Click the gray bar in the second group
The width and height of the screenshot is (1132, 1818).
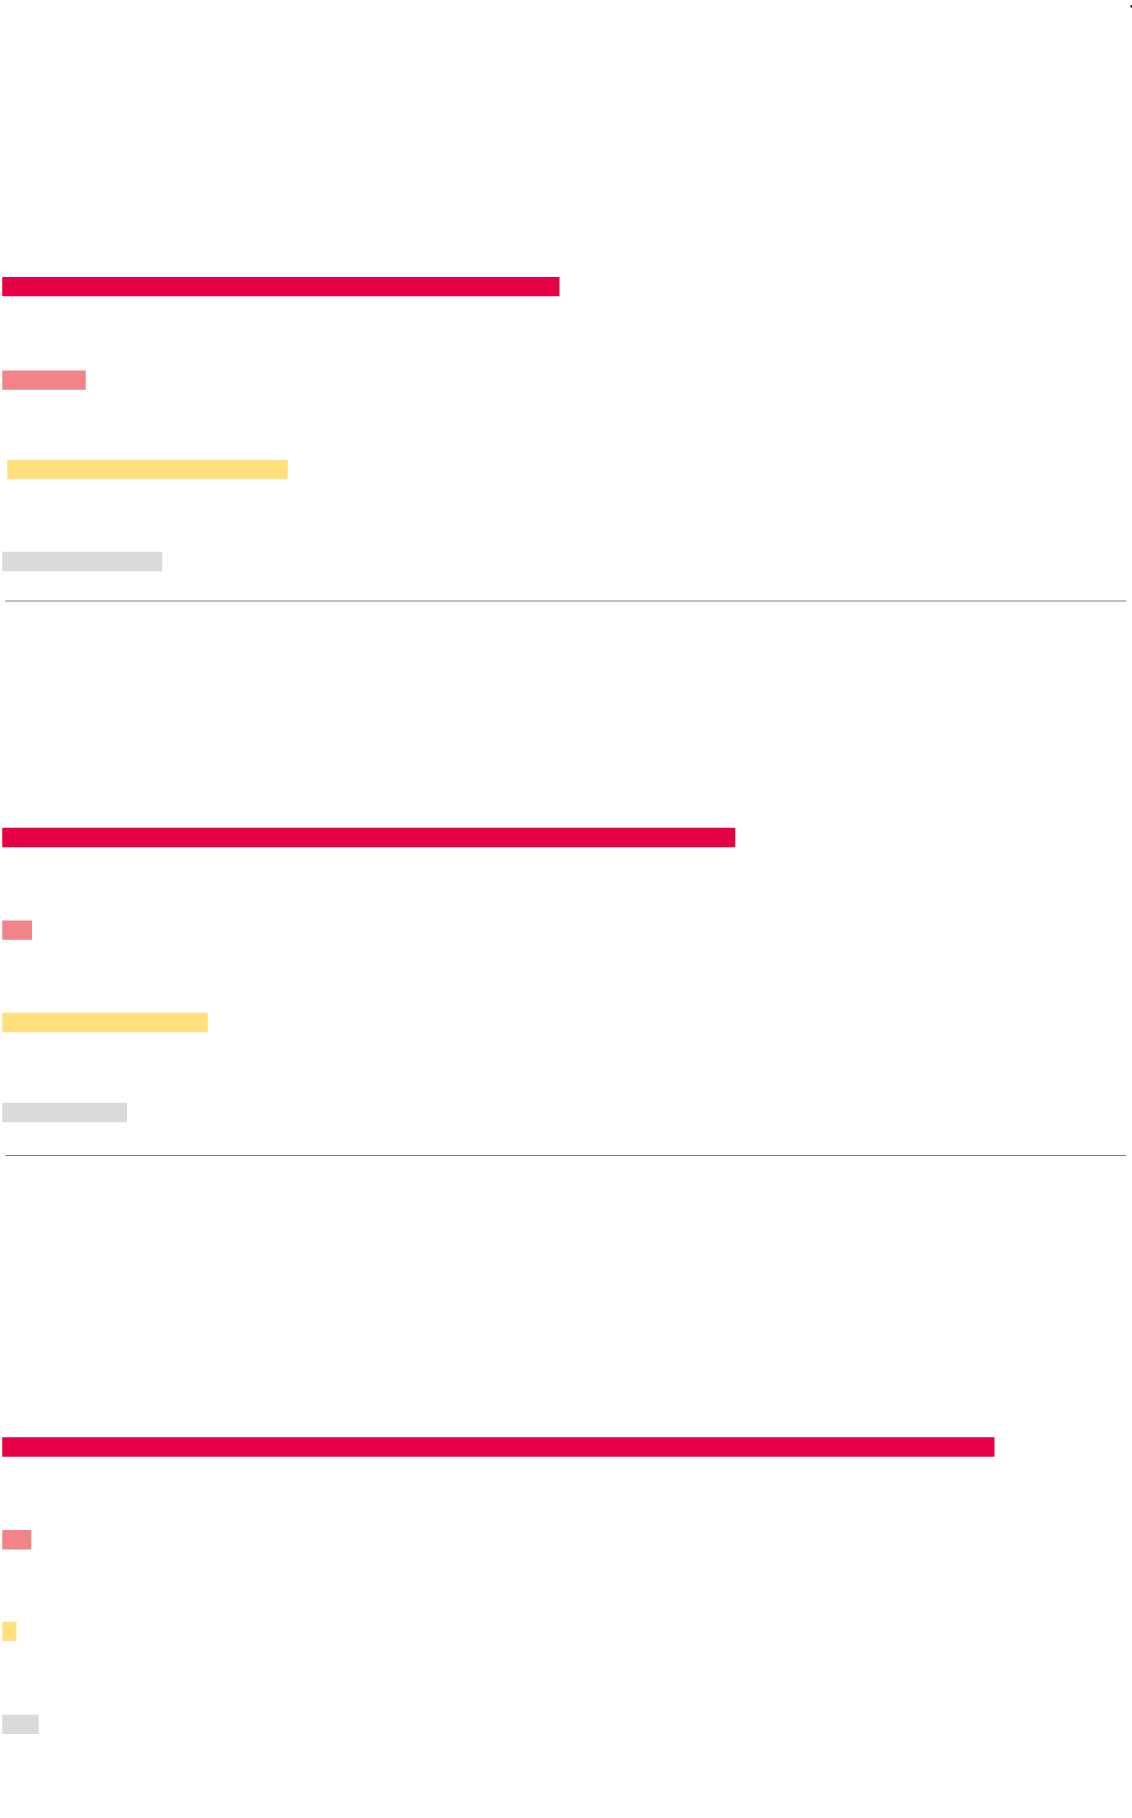64,1113
